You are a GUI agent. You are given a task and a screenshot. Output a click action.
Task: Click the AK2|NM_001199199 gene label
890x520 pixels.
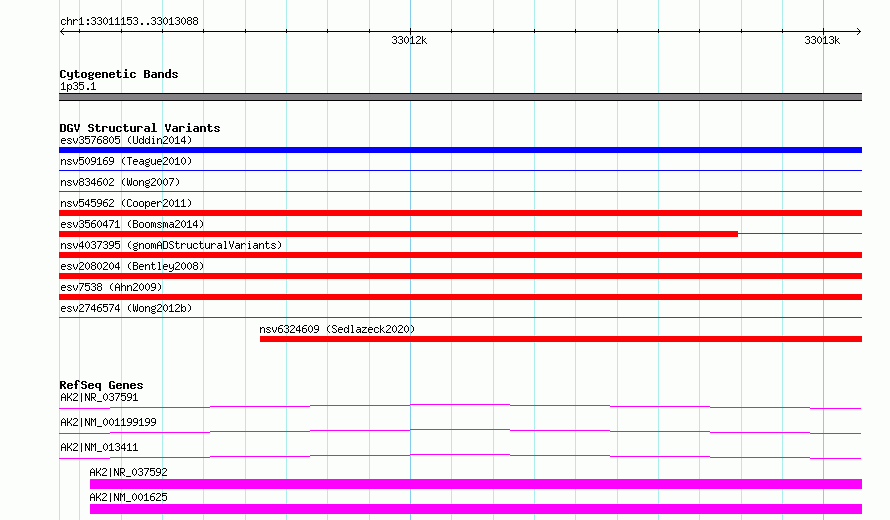[x=108, y=422]
